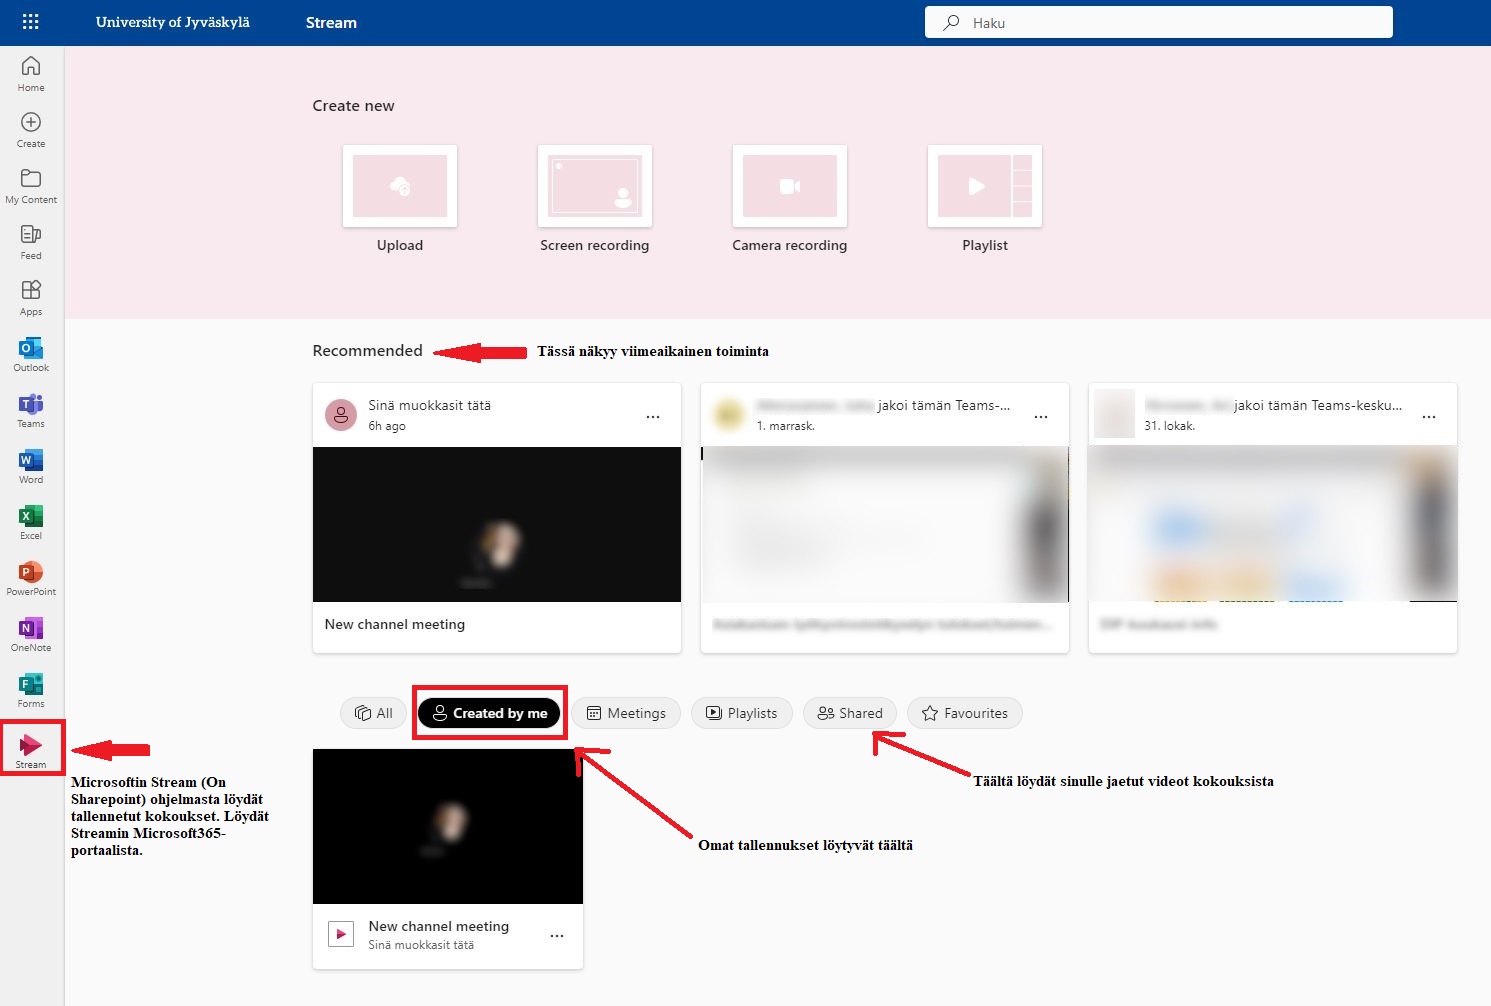1491x1006 pixels.
Task: Go to My Content folder
Action: pyautogui.click(x=31, y=185)
